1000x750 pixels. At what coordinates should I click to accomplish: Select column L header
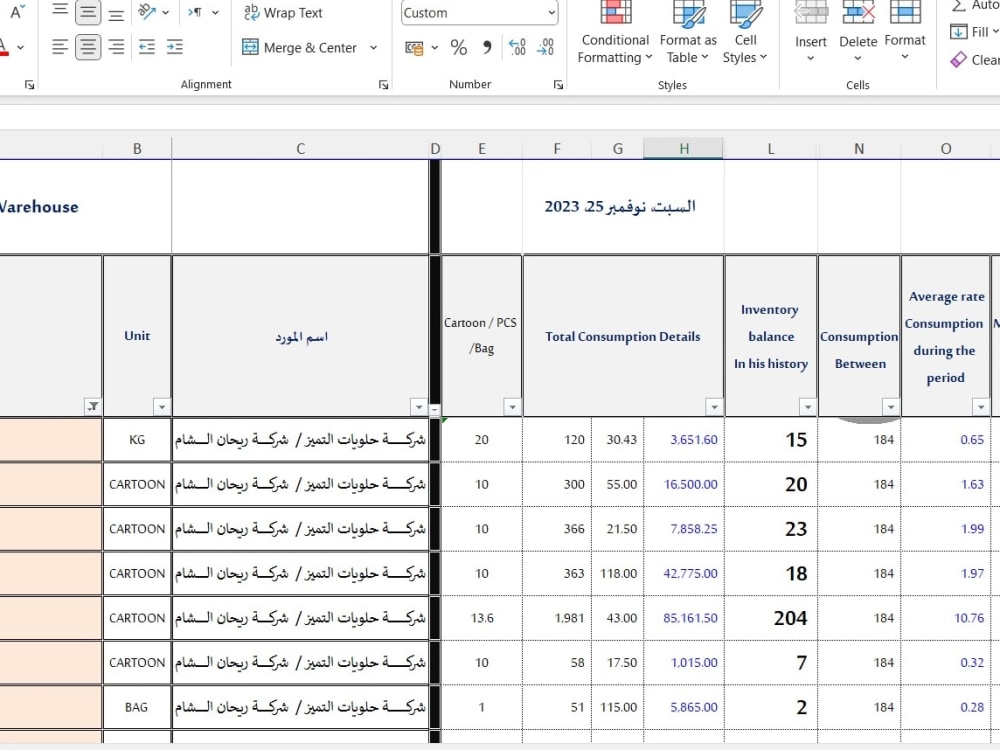pos(770,149)
